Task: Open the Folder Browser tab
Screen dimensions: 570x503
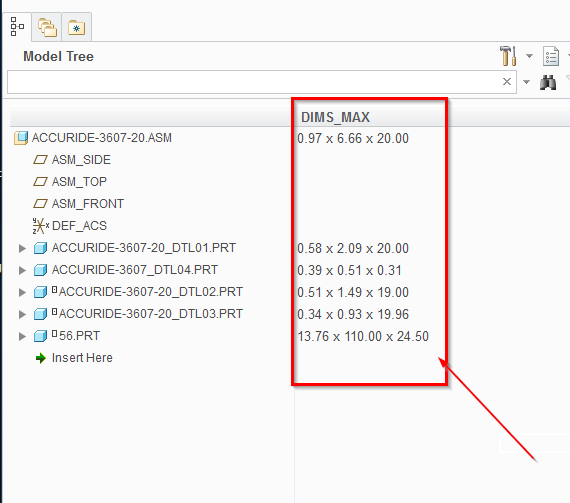Action: pyautogui.click(x=76, y=27)
